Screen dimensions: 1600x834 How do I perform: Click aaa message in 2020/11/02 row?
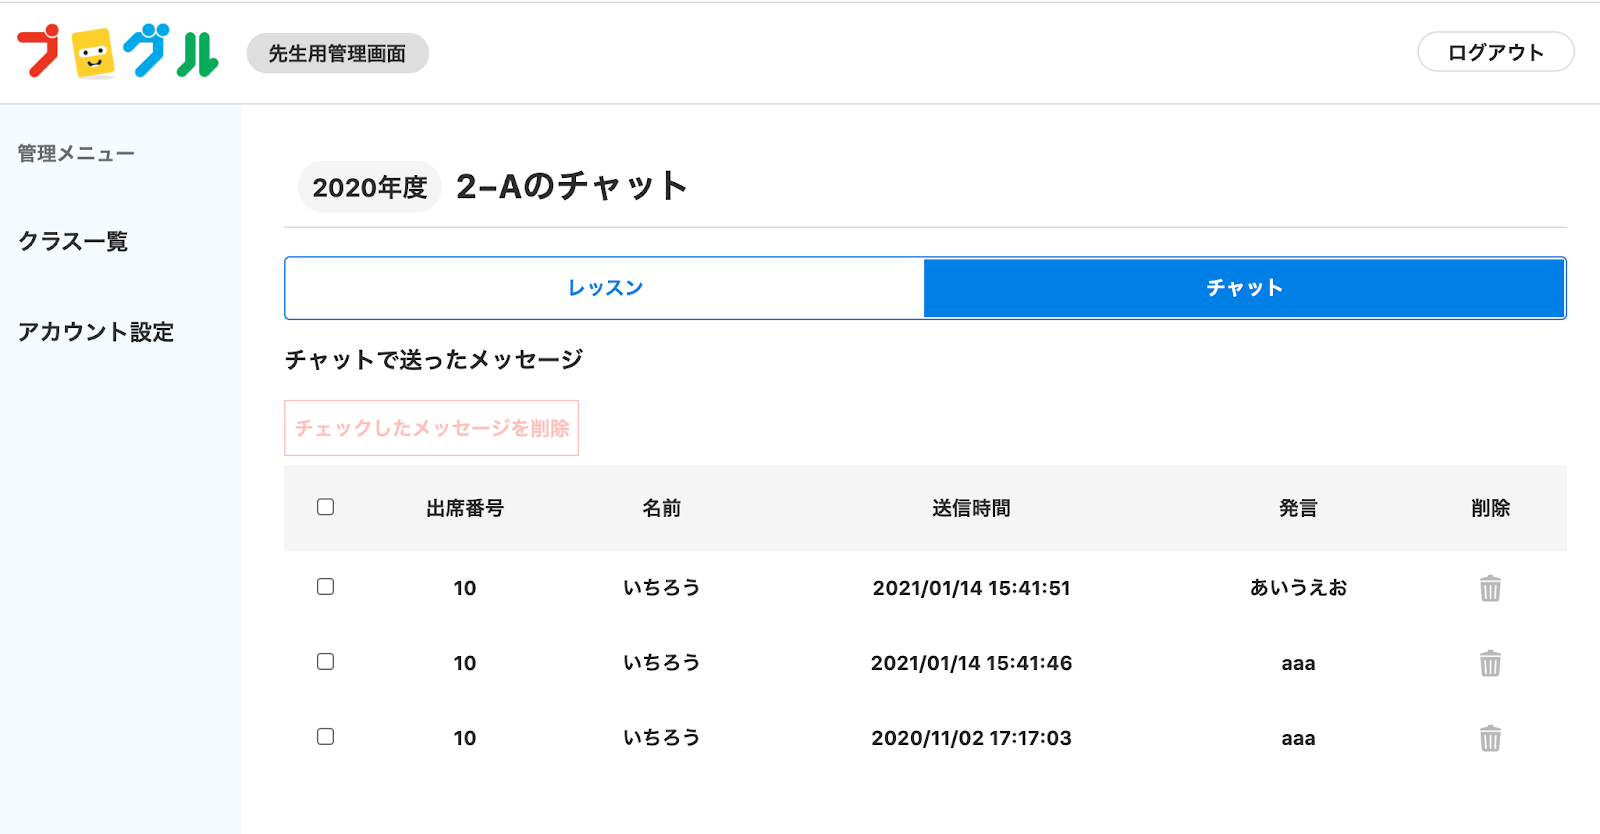(x=1298, y=739)
